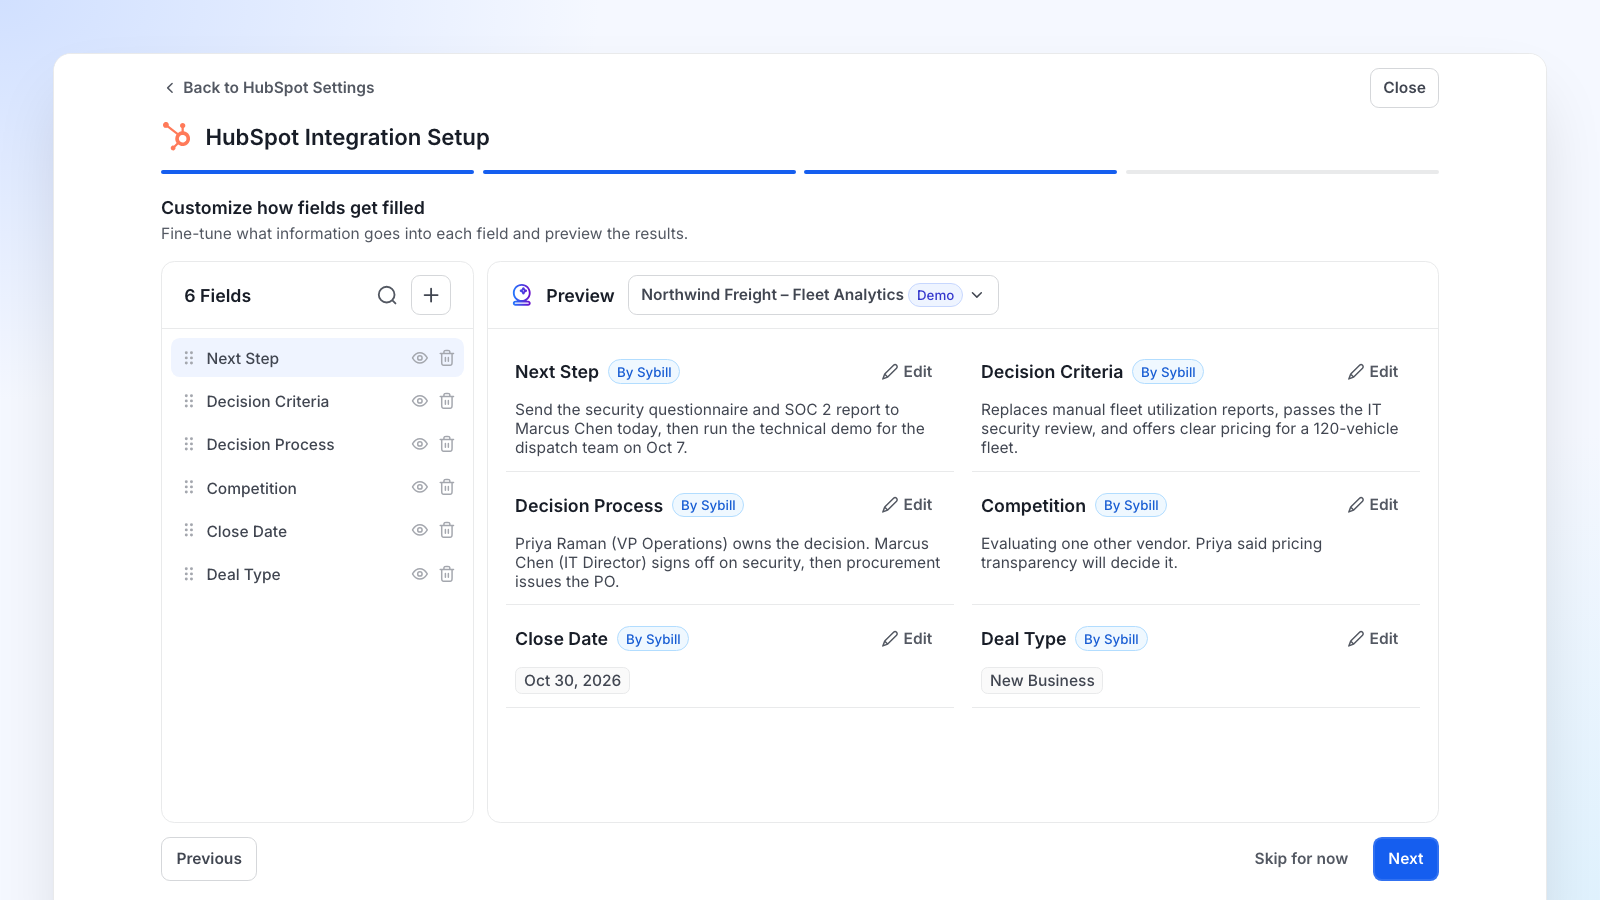Delete the Deal Type field
This screenshot has width=1600, height=900.
point(447,574)
